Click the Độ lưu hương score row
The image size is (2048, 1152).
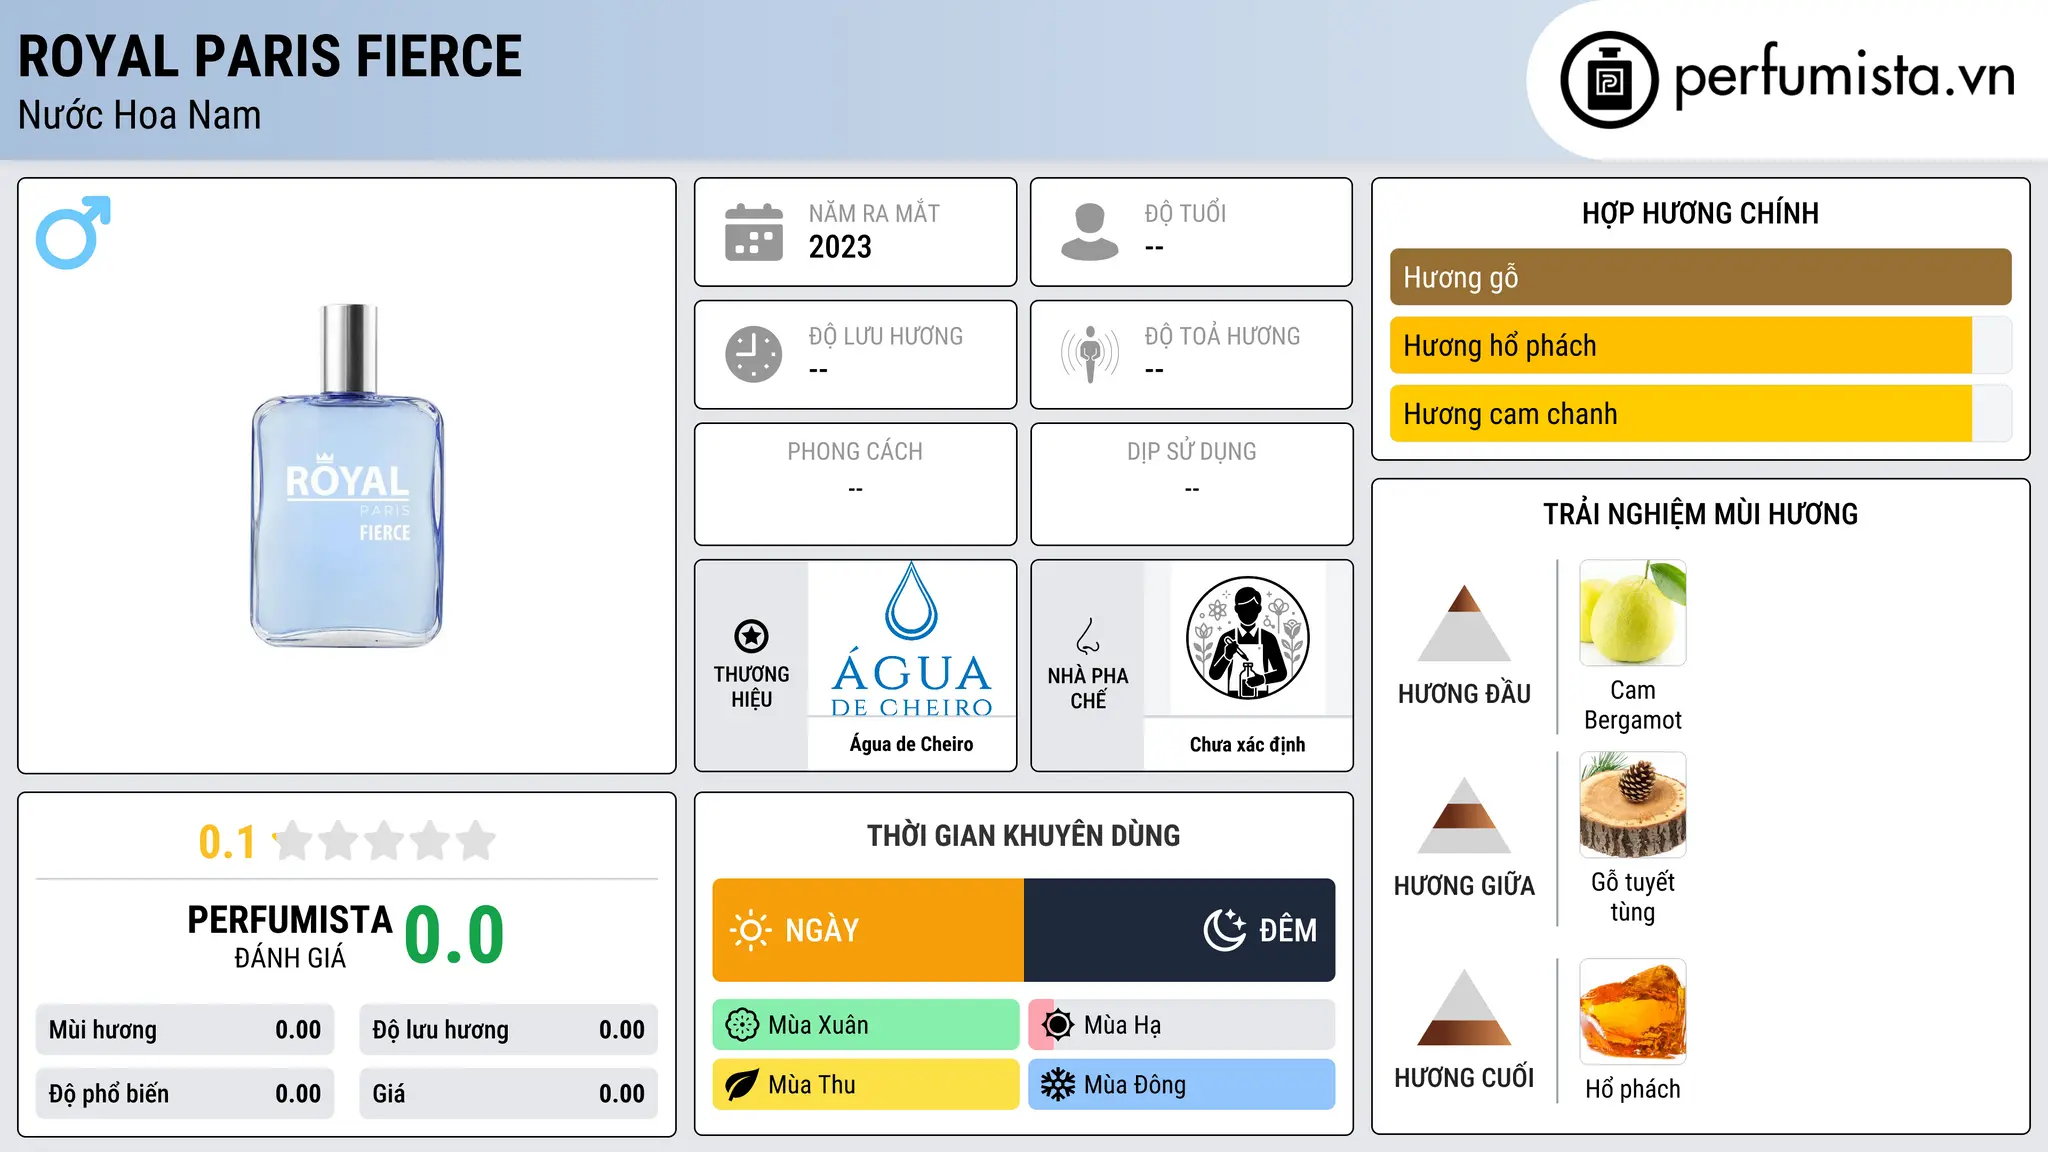click(509, 1030)
